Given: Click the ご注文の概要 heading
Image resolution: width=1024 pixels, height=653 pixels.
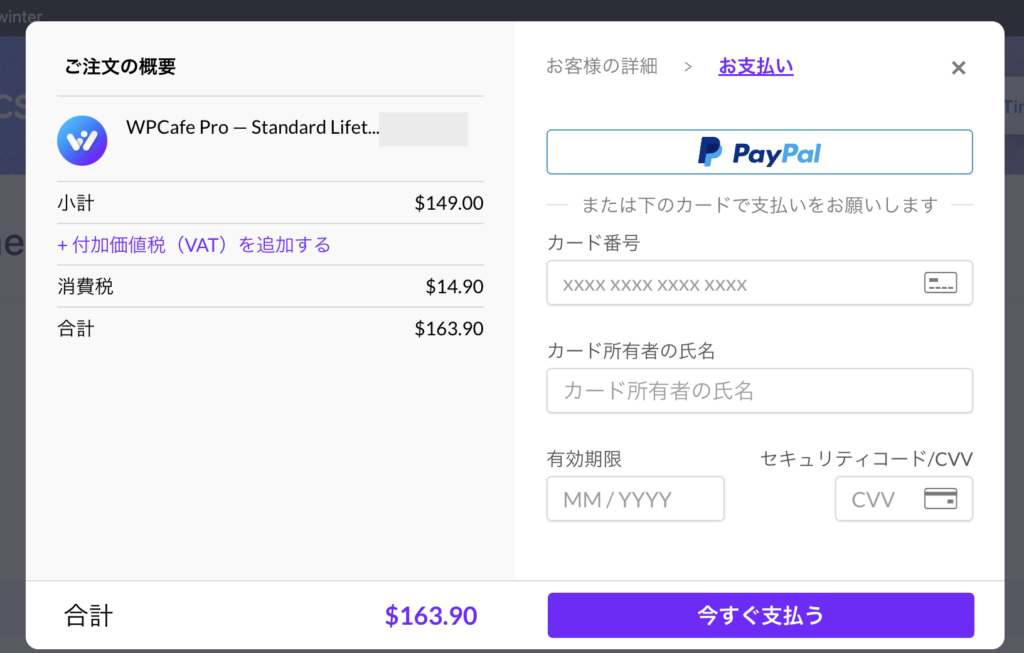Looking at the screenshot, I should [x=120, y=67].
